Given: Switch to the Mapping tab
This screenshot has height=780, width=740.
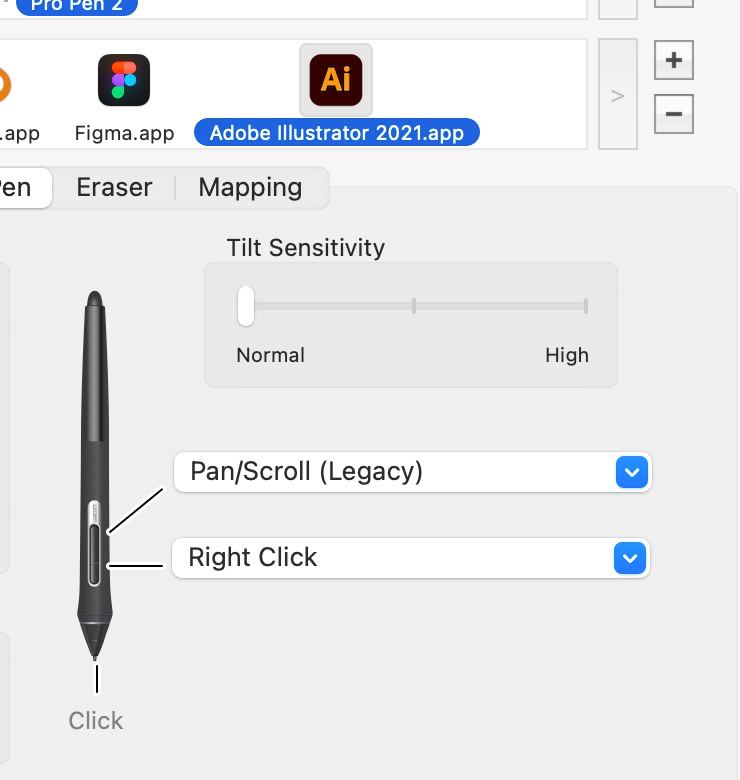Looking at the screenshot, I should coord(250,188).
